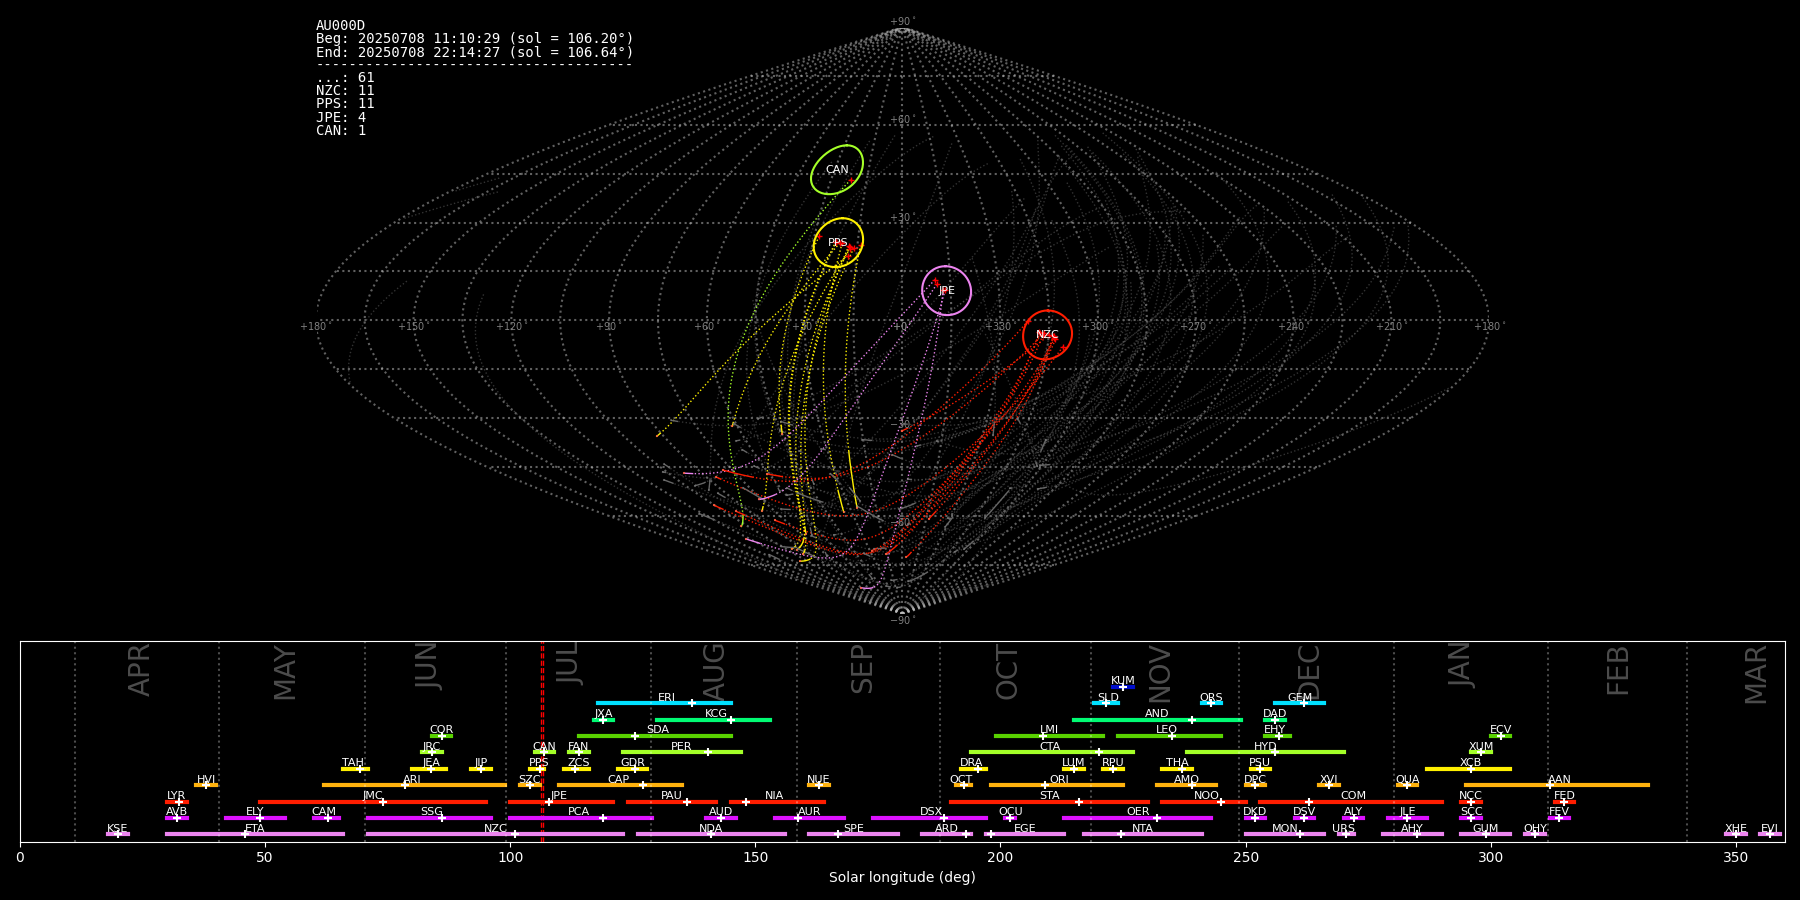This screenshot has width=1800, height=900.
Task: Click the green CAN radiant circle on sky map
Action: click(x=837, y=170)
